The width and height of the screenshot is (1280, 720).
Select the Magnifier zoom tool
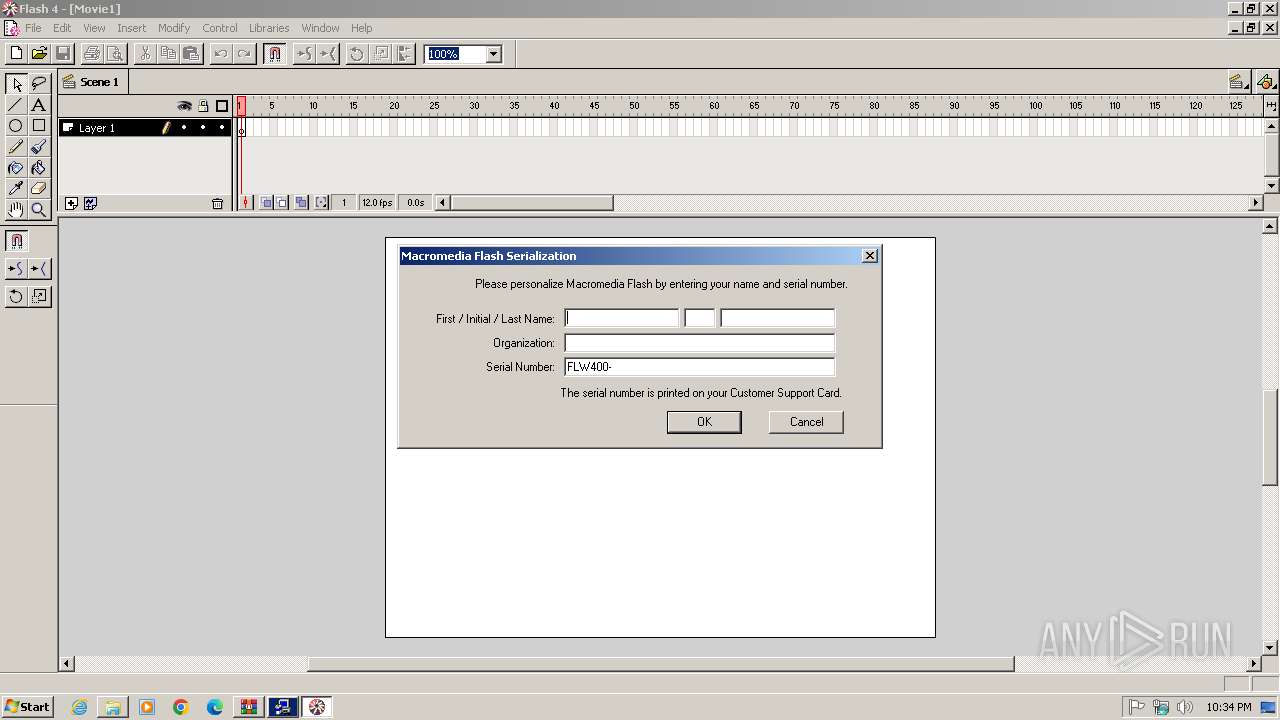click(x=39, y=210)
